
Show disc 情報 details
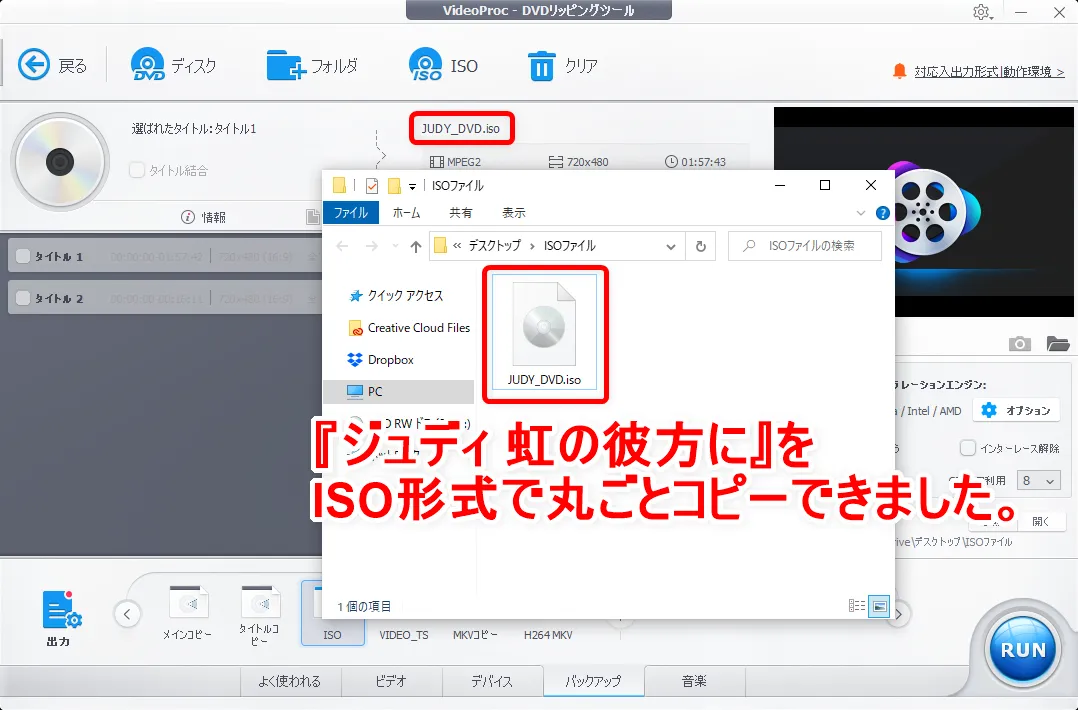[204, 217]
